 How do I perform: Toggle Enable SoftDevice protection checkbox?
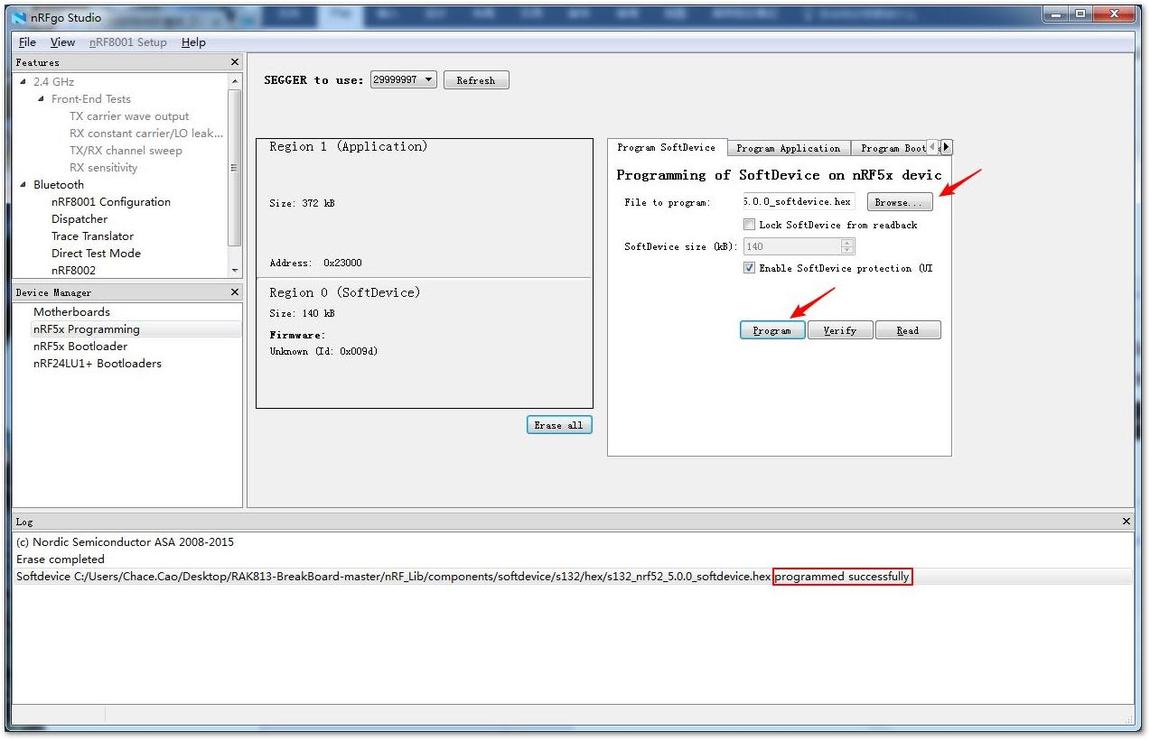tap(749, 268)
